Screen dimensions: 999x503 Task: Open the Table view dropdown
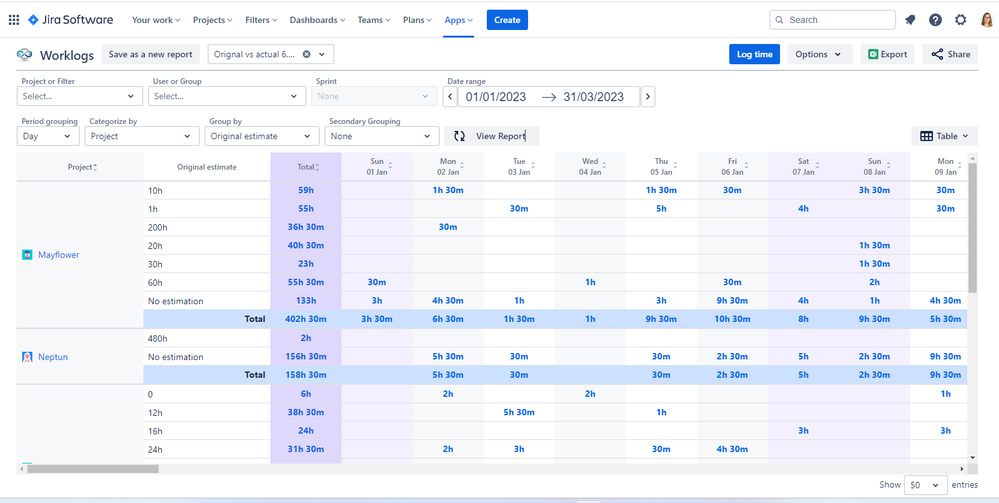(944, 136)
